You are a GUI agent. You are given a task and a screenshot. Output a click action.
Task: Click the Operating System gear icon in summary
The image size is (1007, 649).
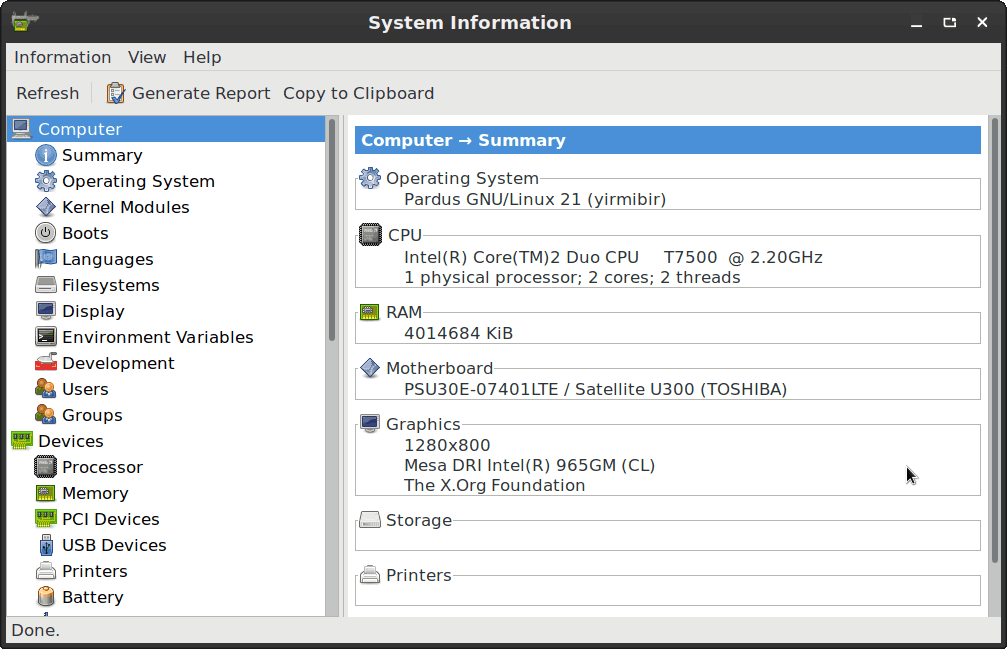tap(369, 178)
